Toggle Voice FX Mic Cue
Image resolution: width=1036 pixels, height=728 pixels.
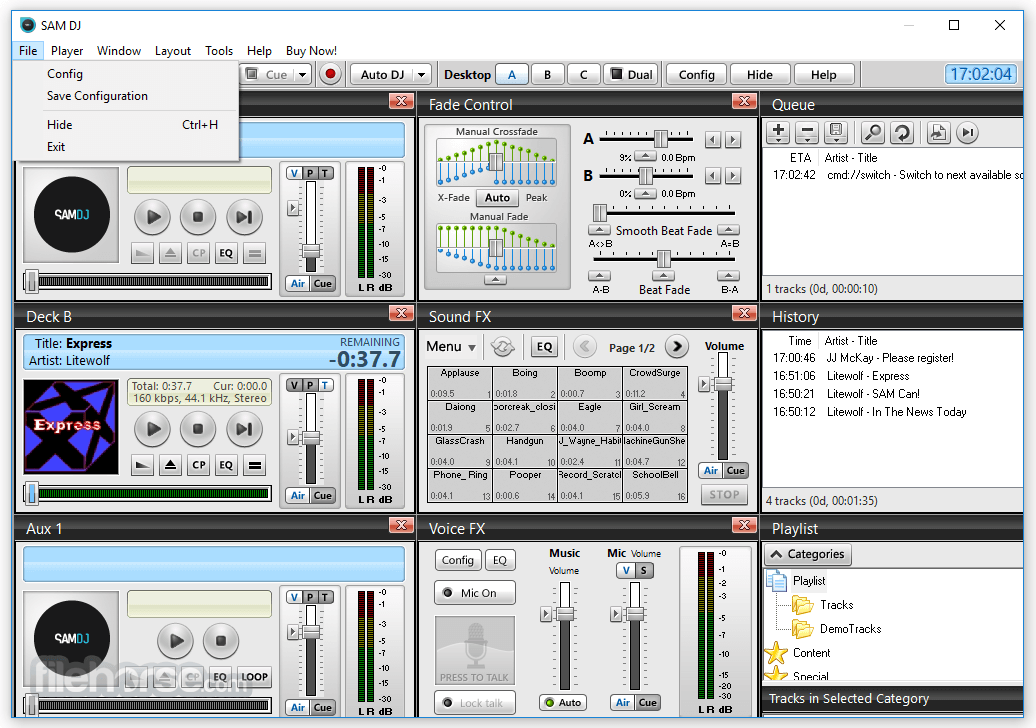(x=648, y=703)
